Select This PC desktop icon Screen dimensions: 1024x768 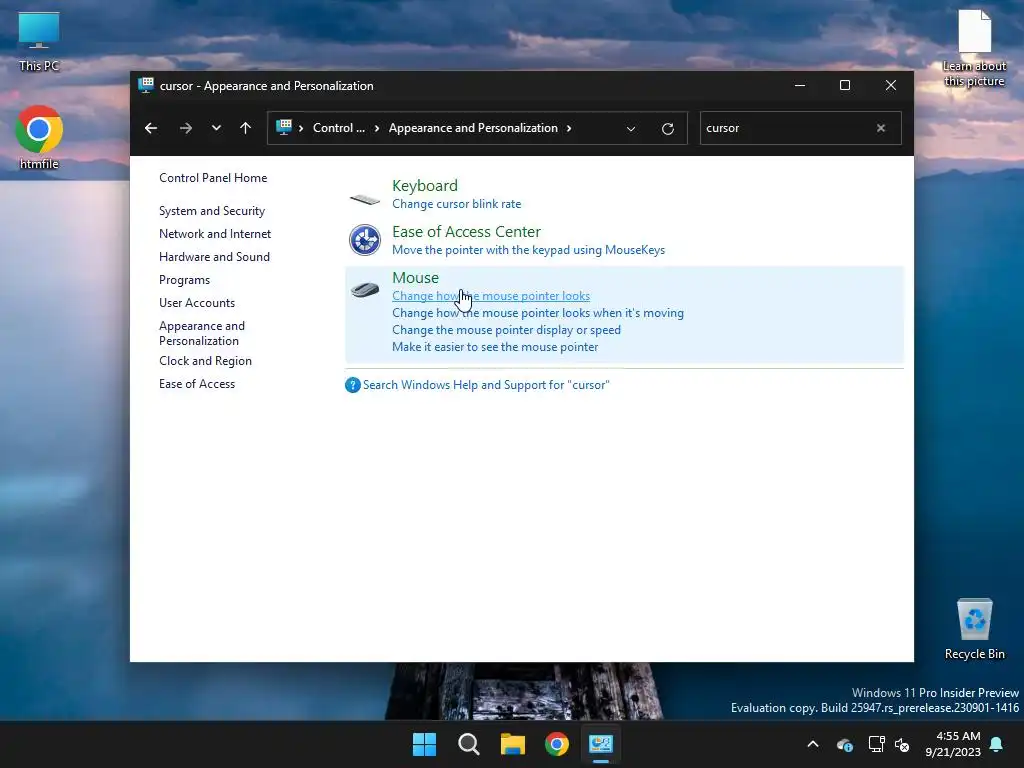click(x=39, y=41)
